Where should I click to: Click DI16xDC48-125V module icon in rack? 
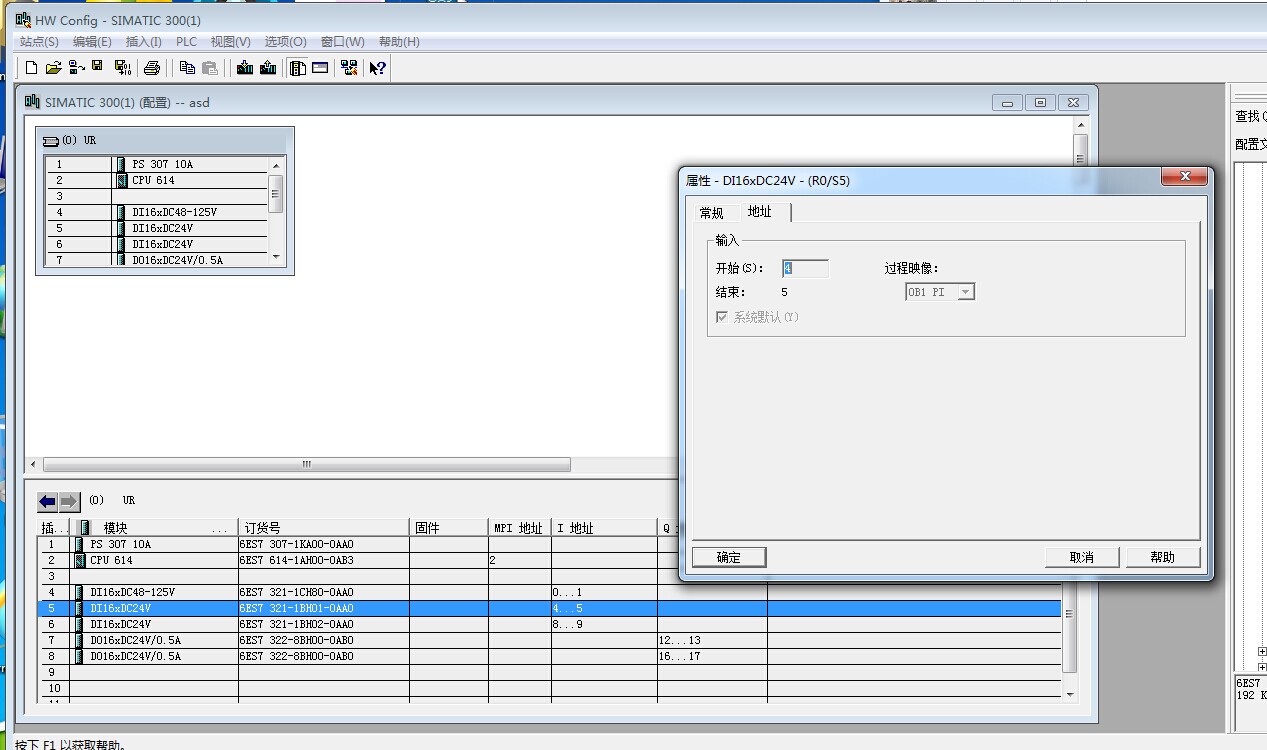(120, 212)
